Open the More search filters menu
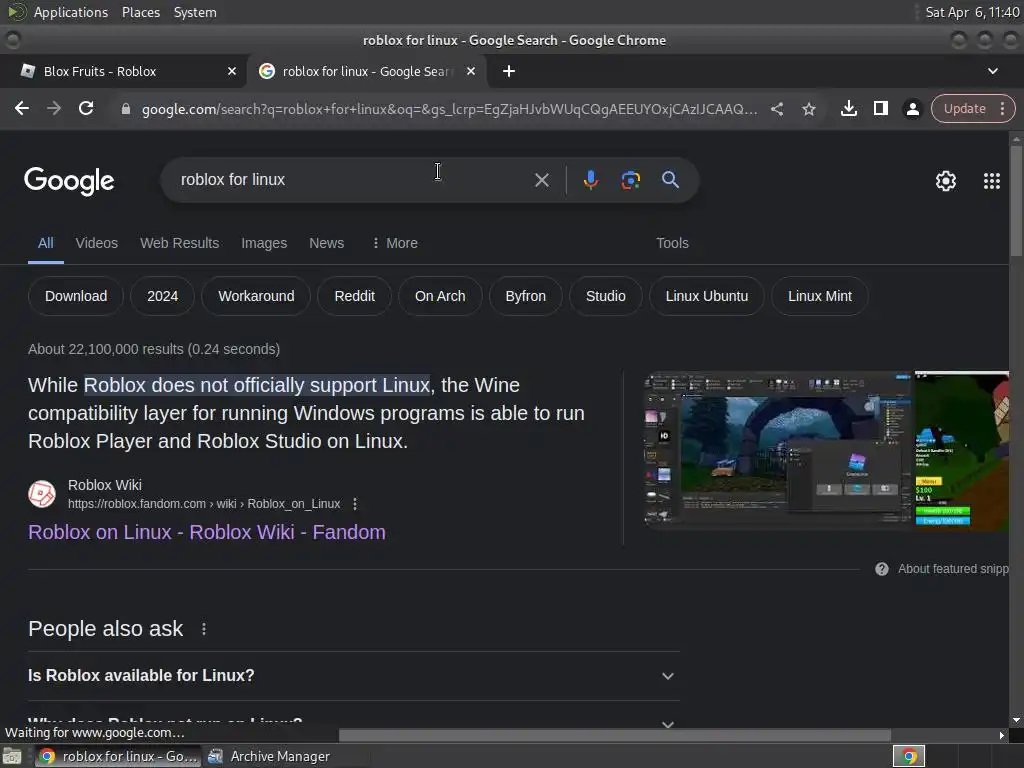This screenshot has height=768, width=1024. (x=394, y=243)
